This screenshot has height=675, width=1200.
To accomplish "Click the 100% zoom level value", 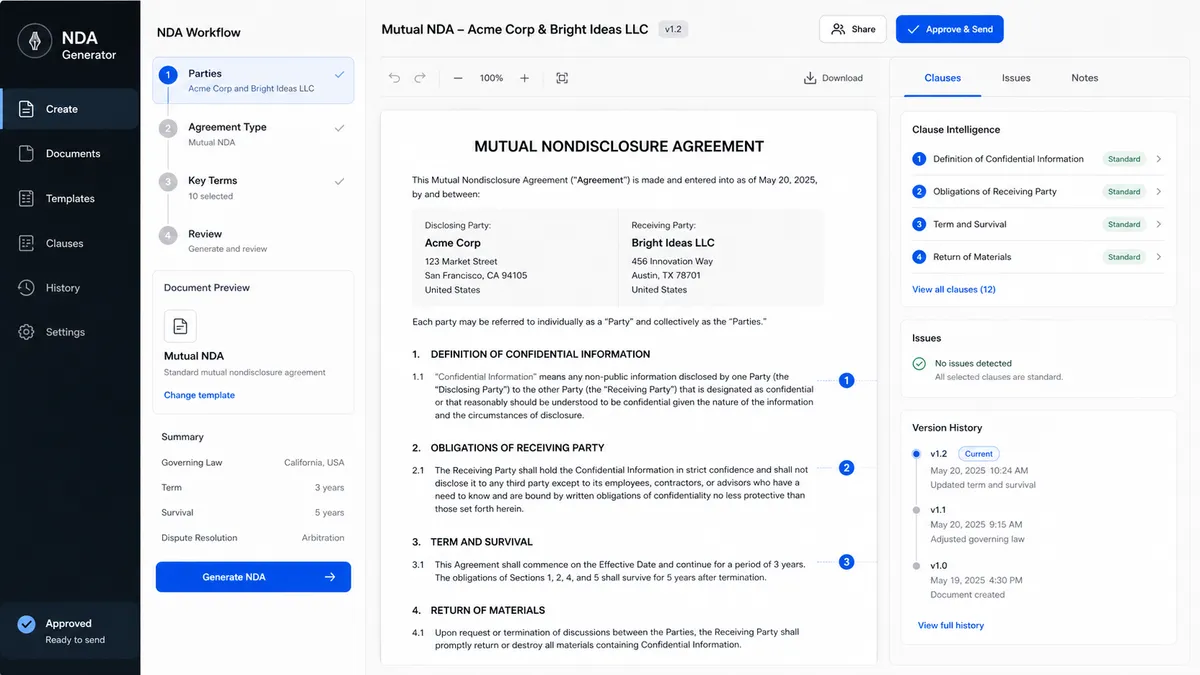I will (x=491, y=78).
